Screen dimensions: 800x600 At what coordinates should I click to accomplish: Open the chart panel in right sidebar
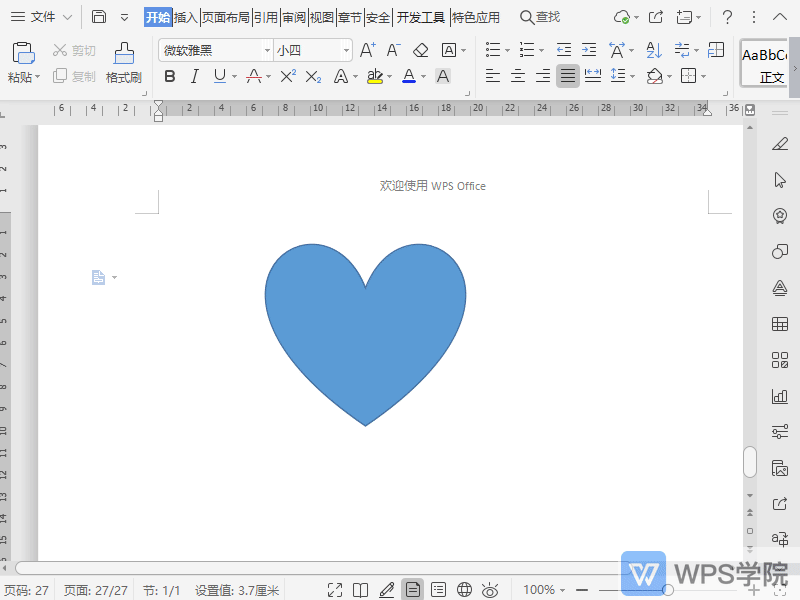[780, 396]
